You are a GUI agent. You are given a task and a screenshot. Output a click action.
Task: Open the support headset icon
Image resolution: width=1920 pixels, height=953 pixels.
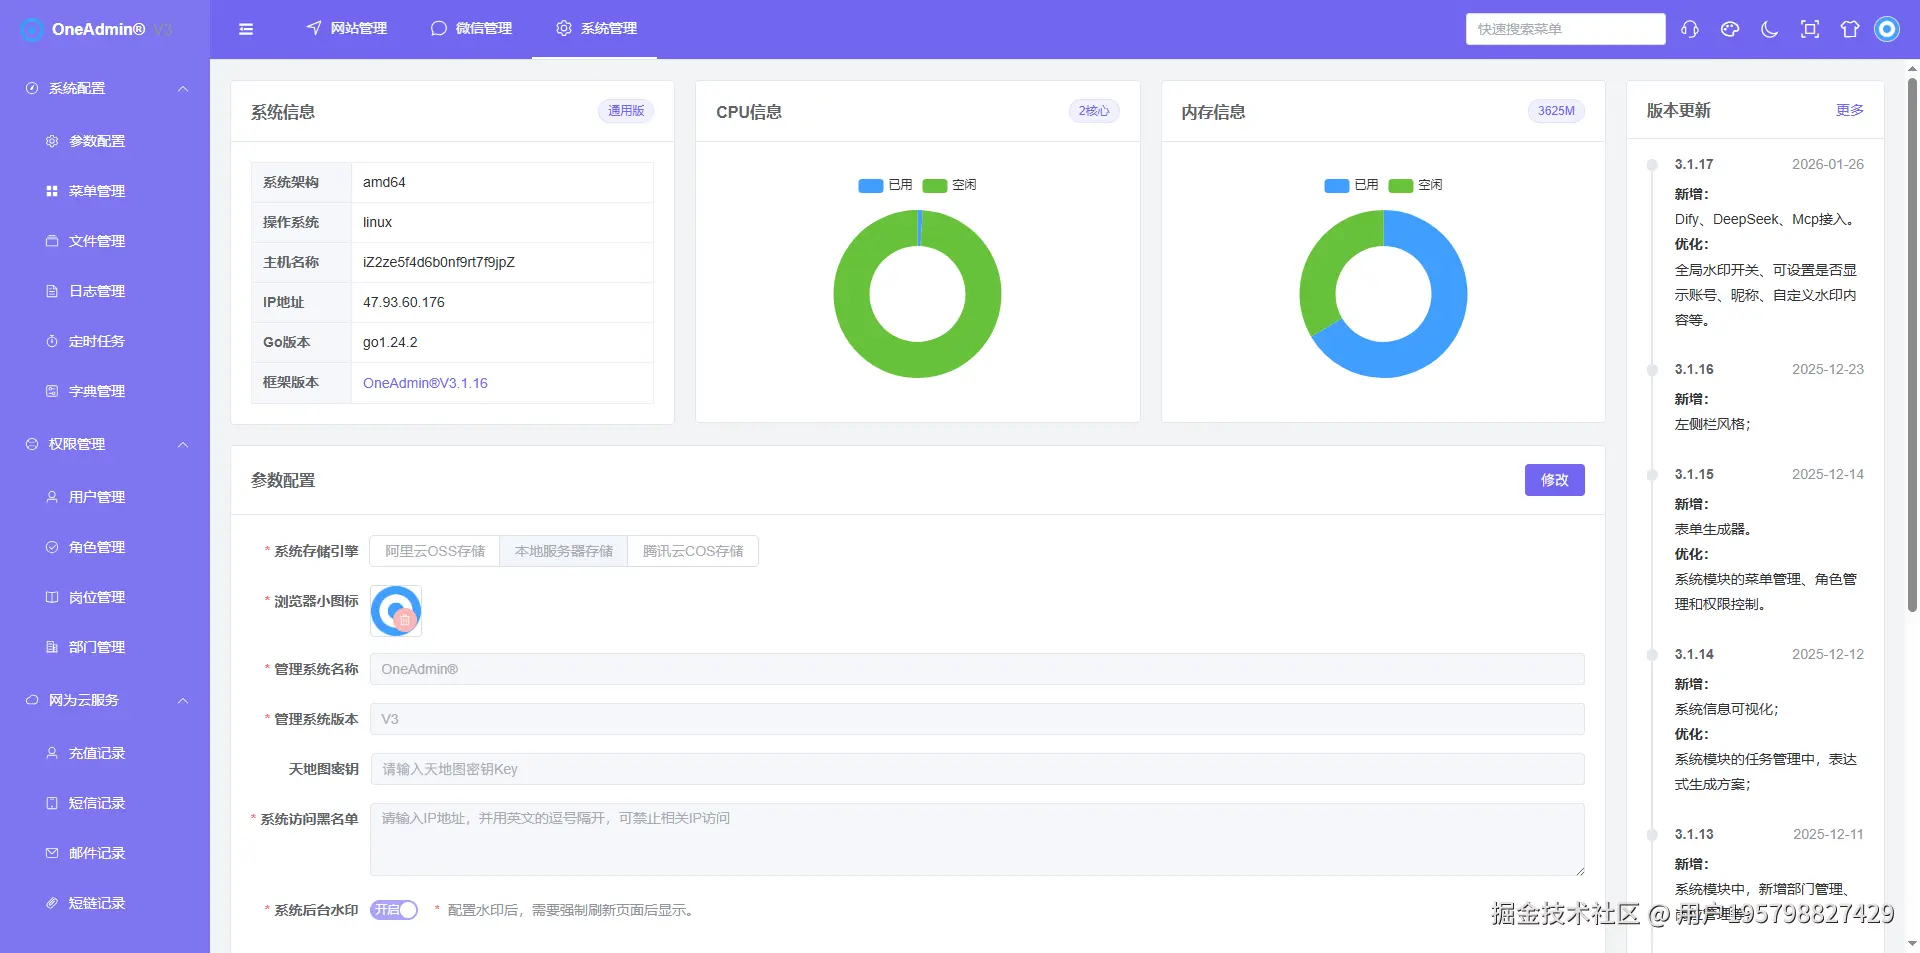[x=1689, y=29]
